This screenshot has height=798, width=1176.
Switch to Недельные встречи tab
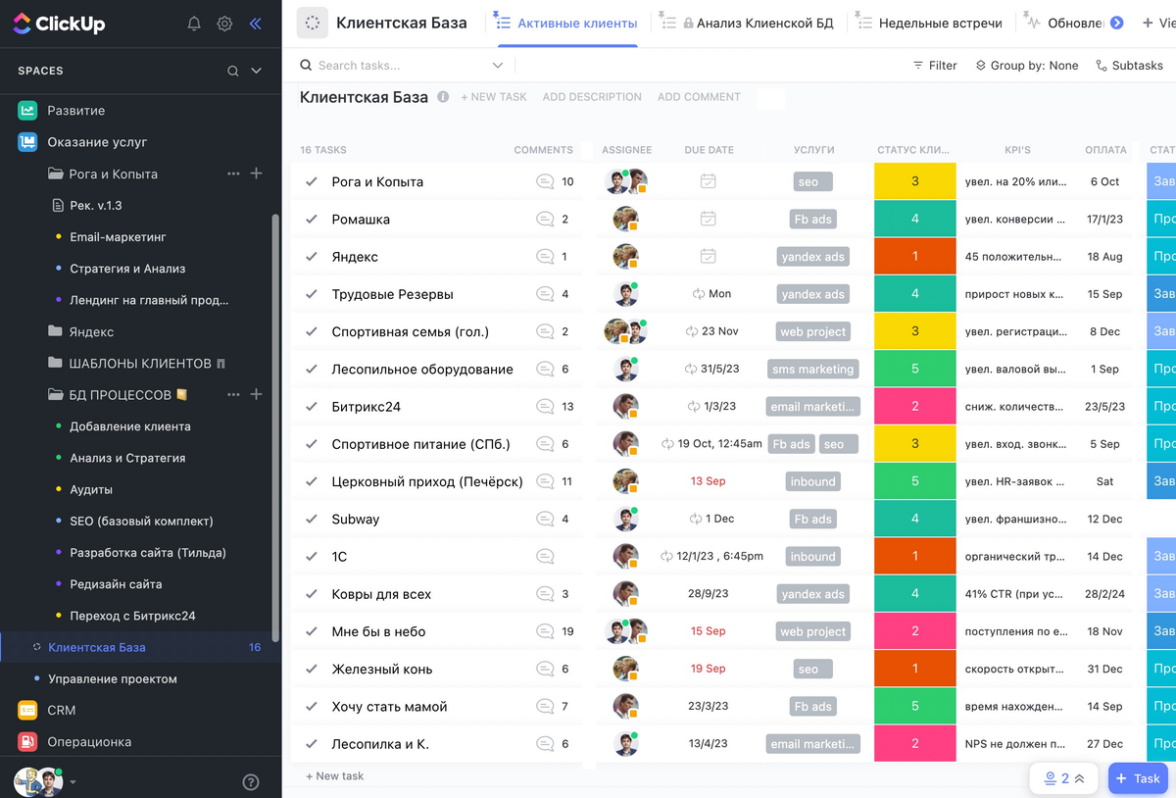coord(930,23)
